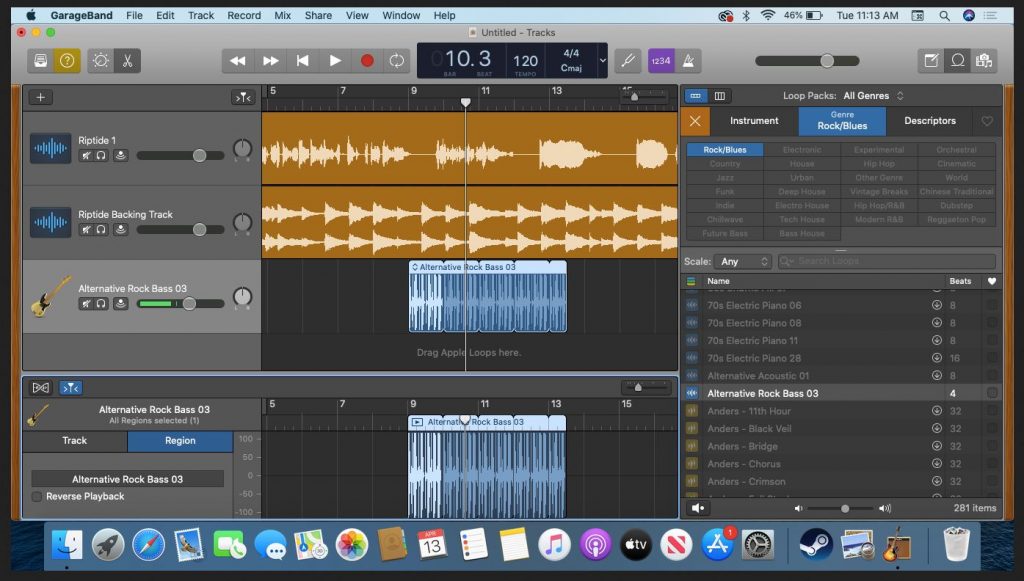Toggle Reverse Playback checkbox
The height and width of the screenshot is (581, 1024).
37,496
